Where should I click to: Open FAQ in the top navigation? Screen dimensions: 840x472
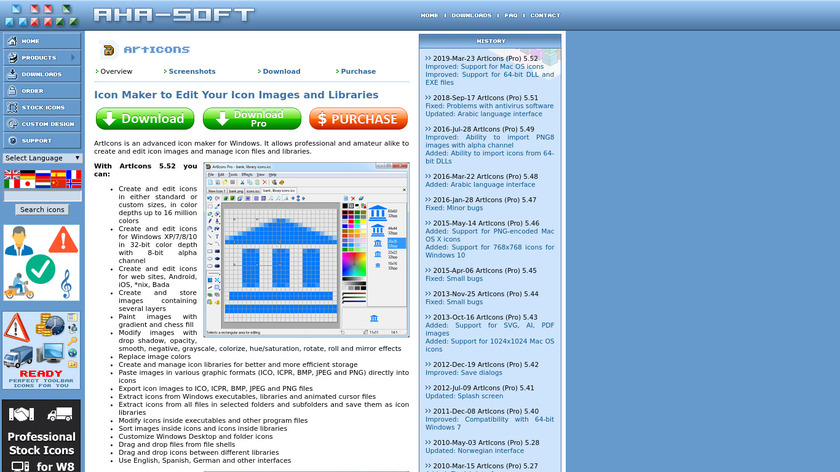coord(511,16)
